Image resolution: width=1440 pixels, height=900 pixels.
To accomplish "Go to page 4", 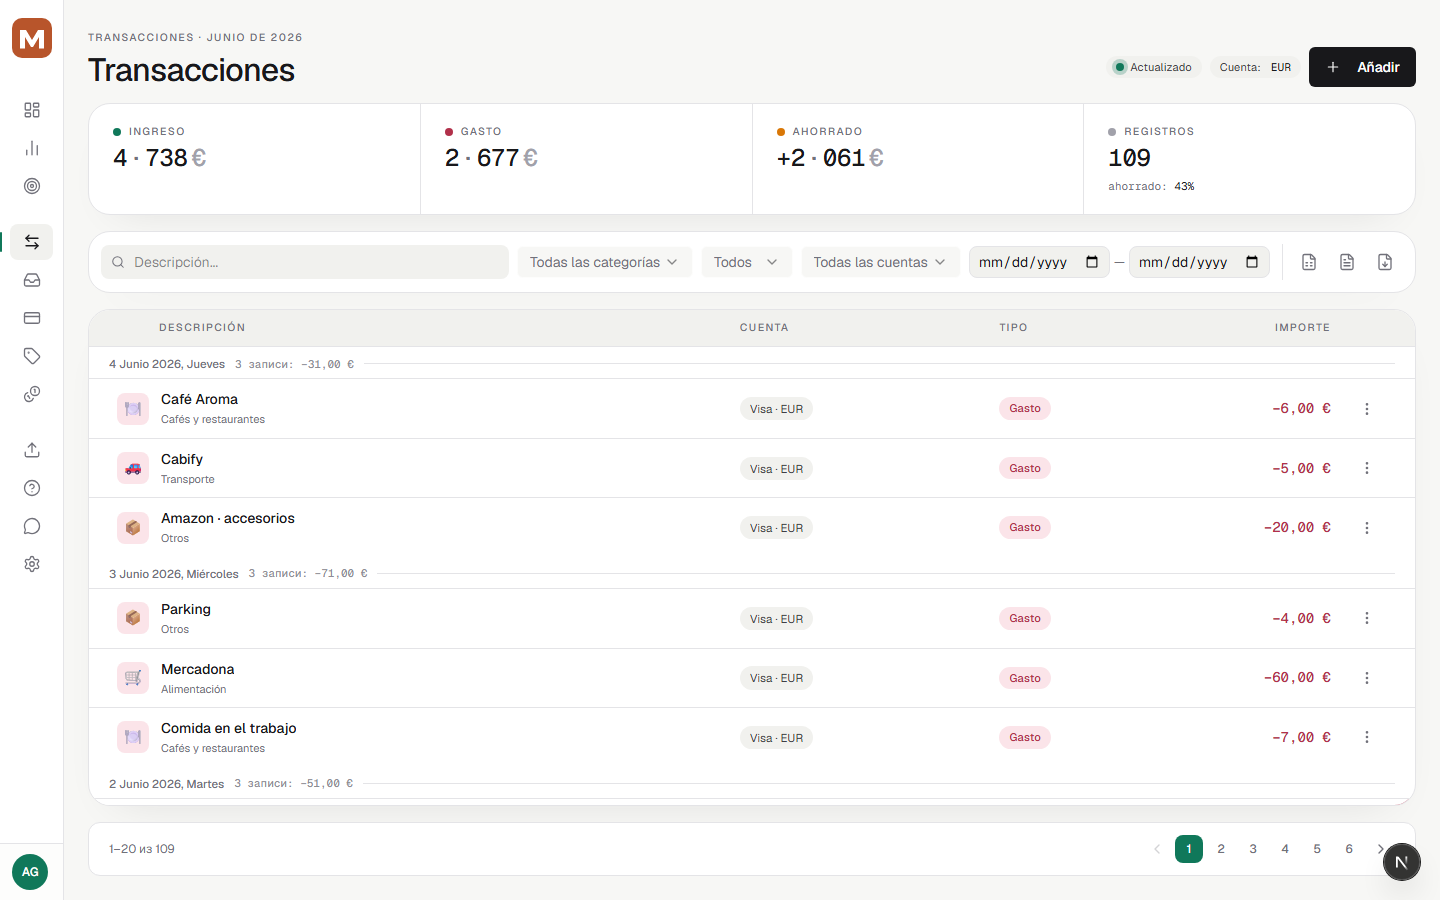I will [x=1285, y=849].
